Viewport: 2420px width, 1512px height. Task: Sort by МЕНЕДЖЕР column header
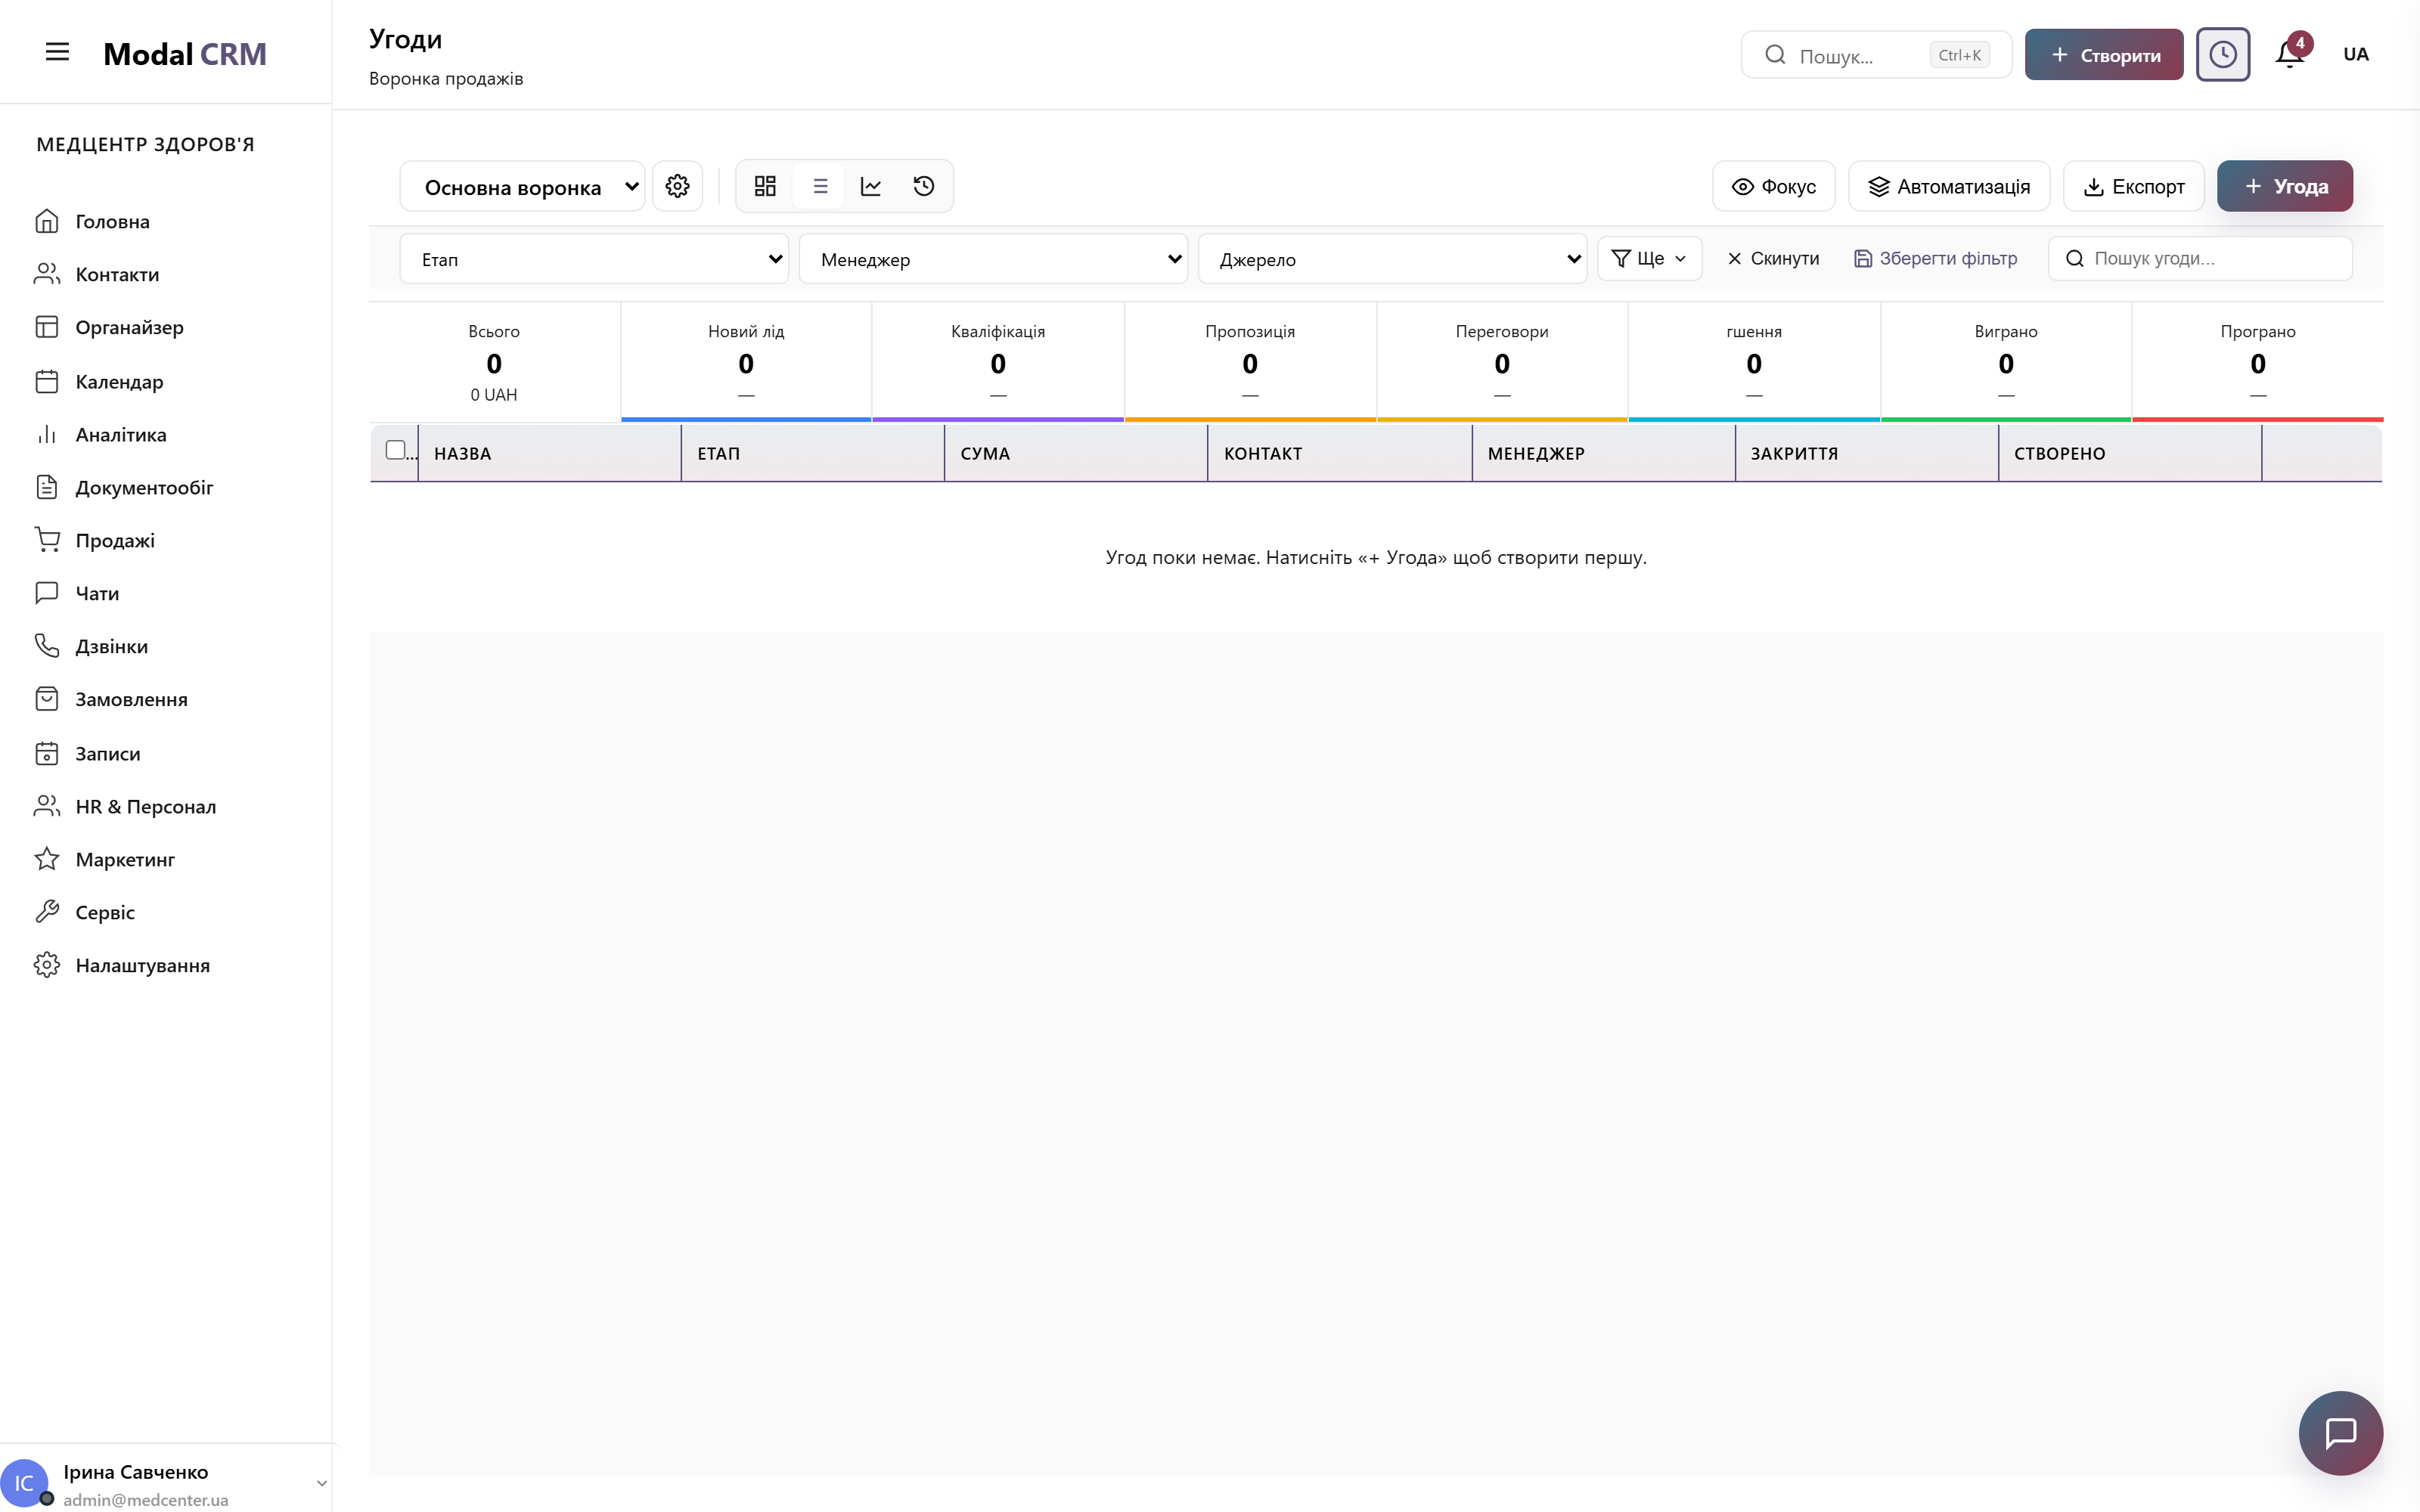pos(1603,454)
